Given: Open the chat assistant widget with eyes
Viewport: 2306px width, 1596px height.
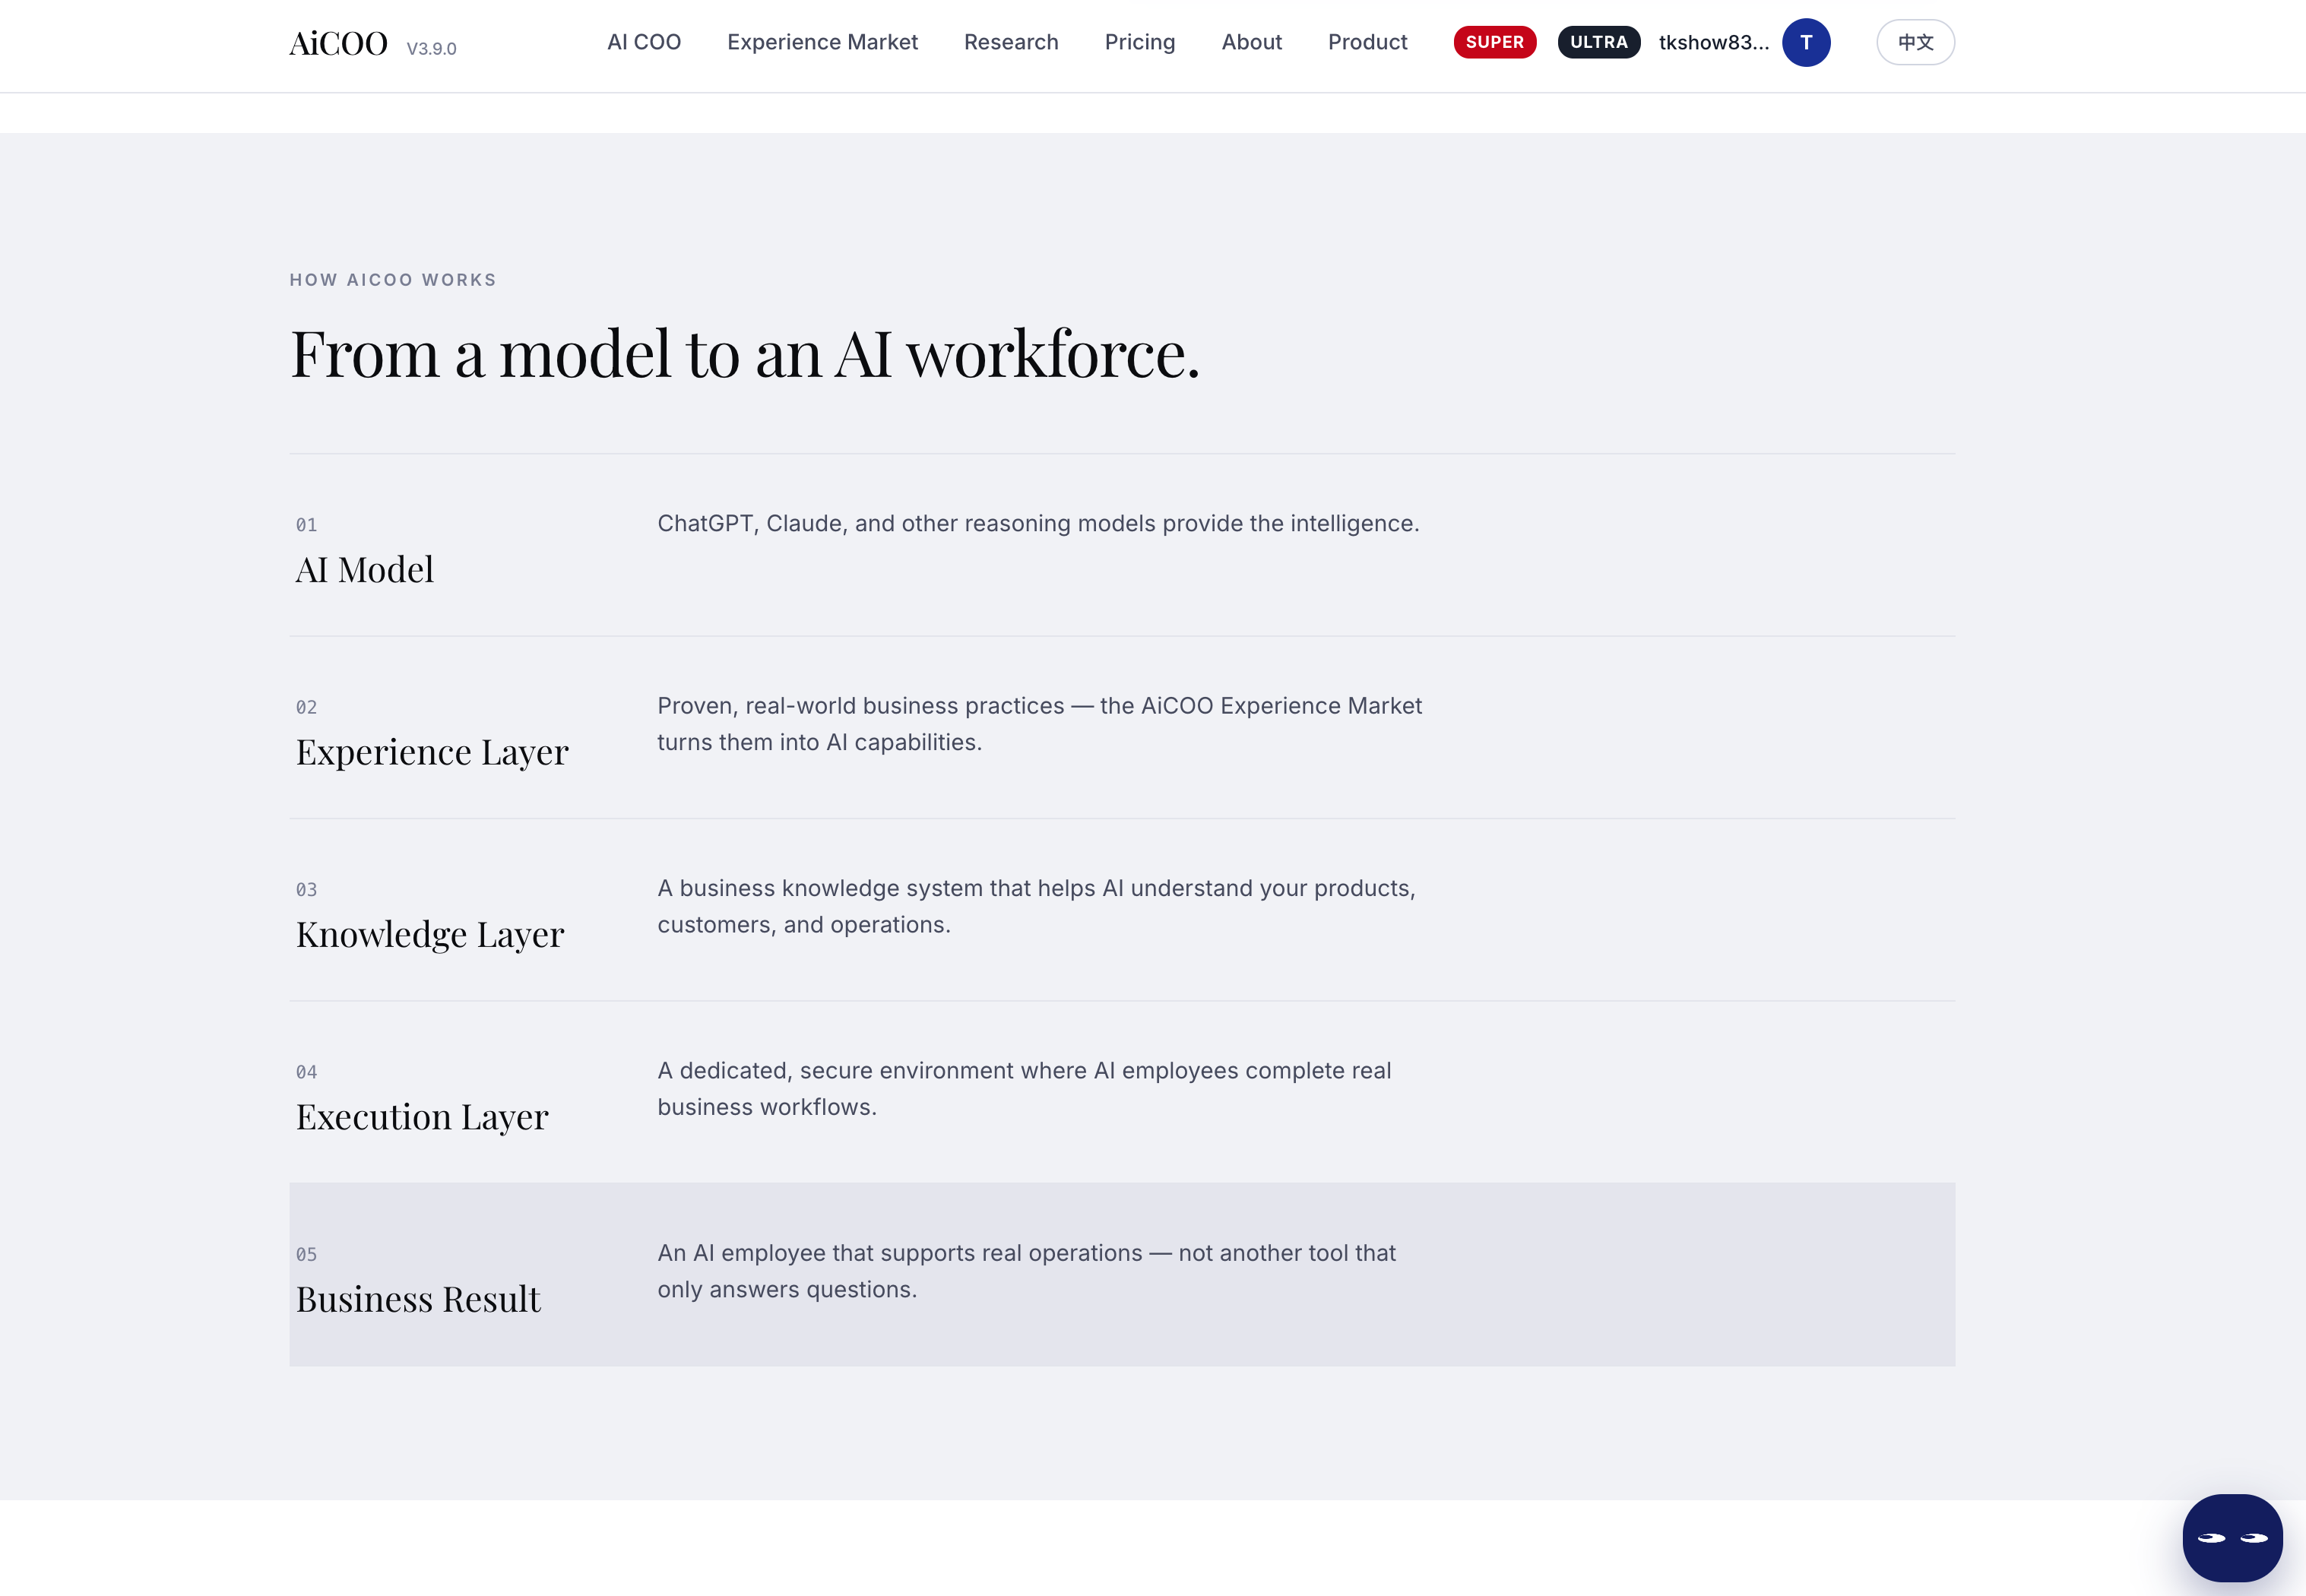Looking at the screenshot, I should pyautogui.click(x=2232, y=1538).
